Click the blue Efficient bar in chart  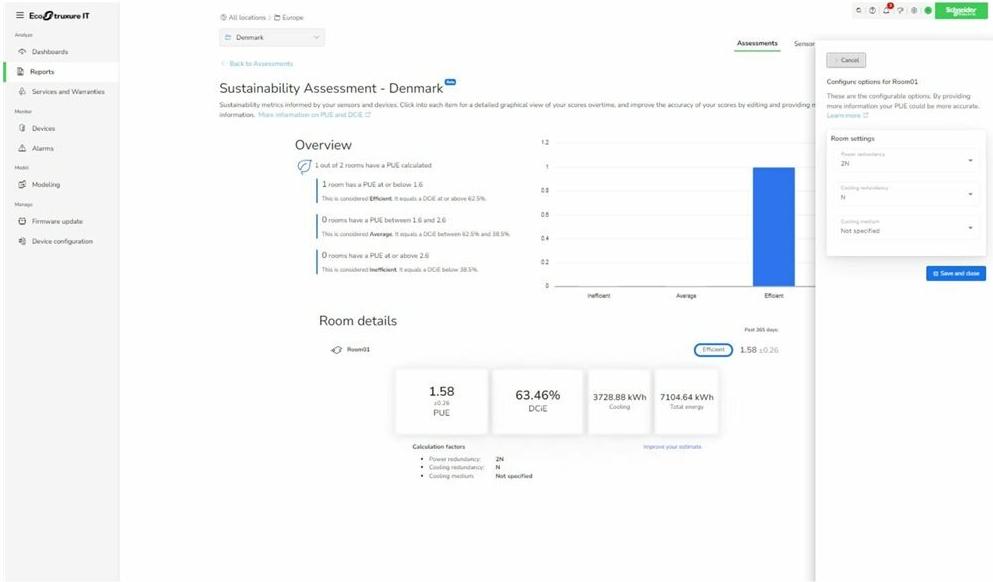(x=773, y=226)
